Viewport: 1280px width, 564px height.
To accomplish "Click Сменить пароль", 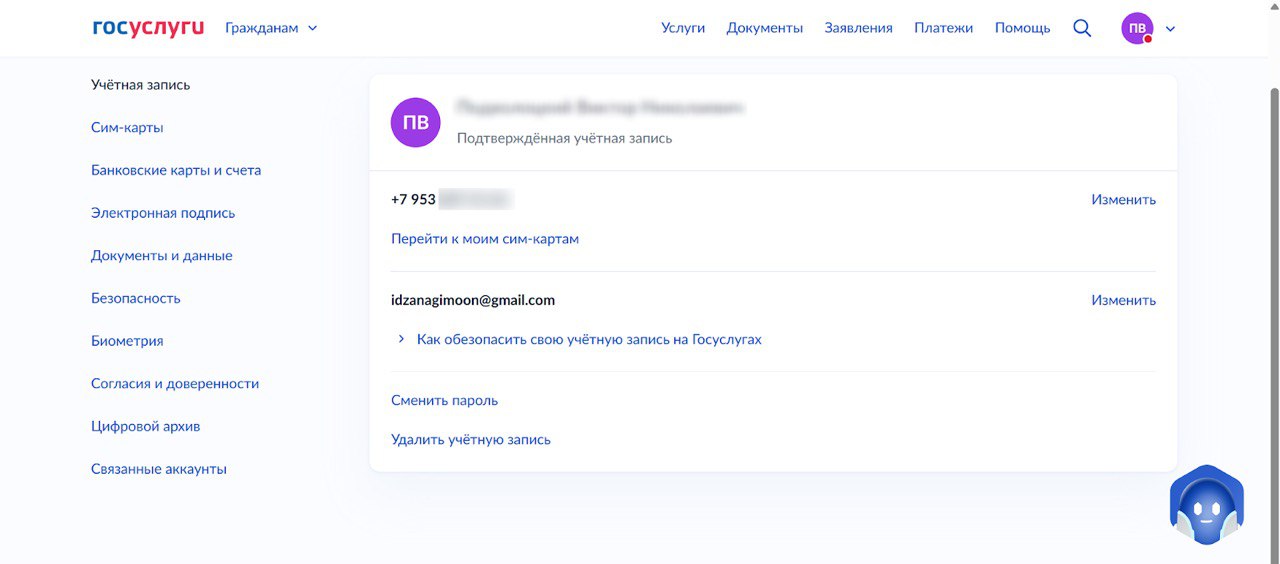I will click(445, 400).
